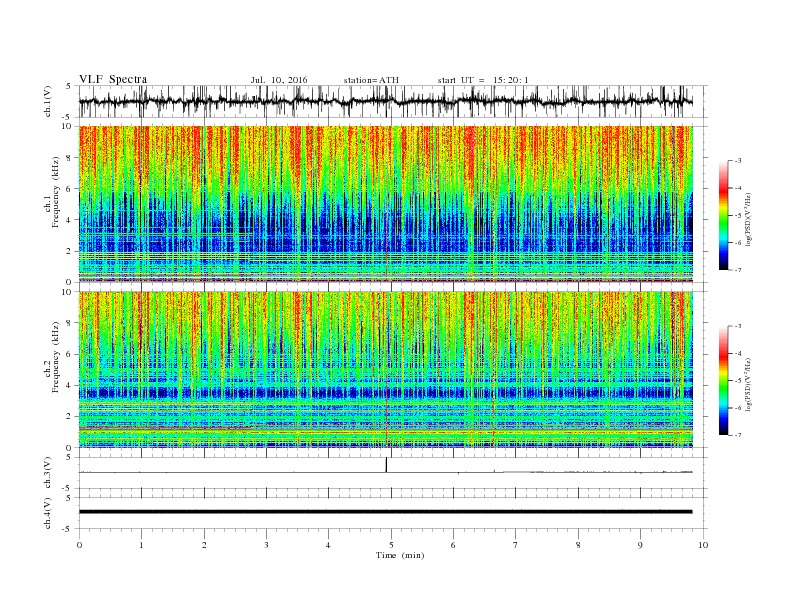Click the "-3" tick on ch.1 colorbar
This screenshot has height=612, width=792.
click(738, 161)
